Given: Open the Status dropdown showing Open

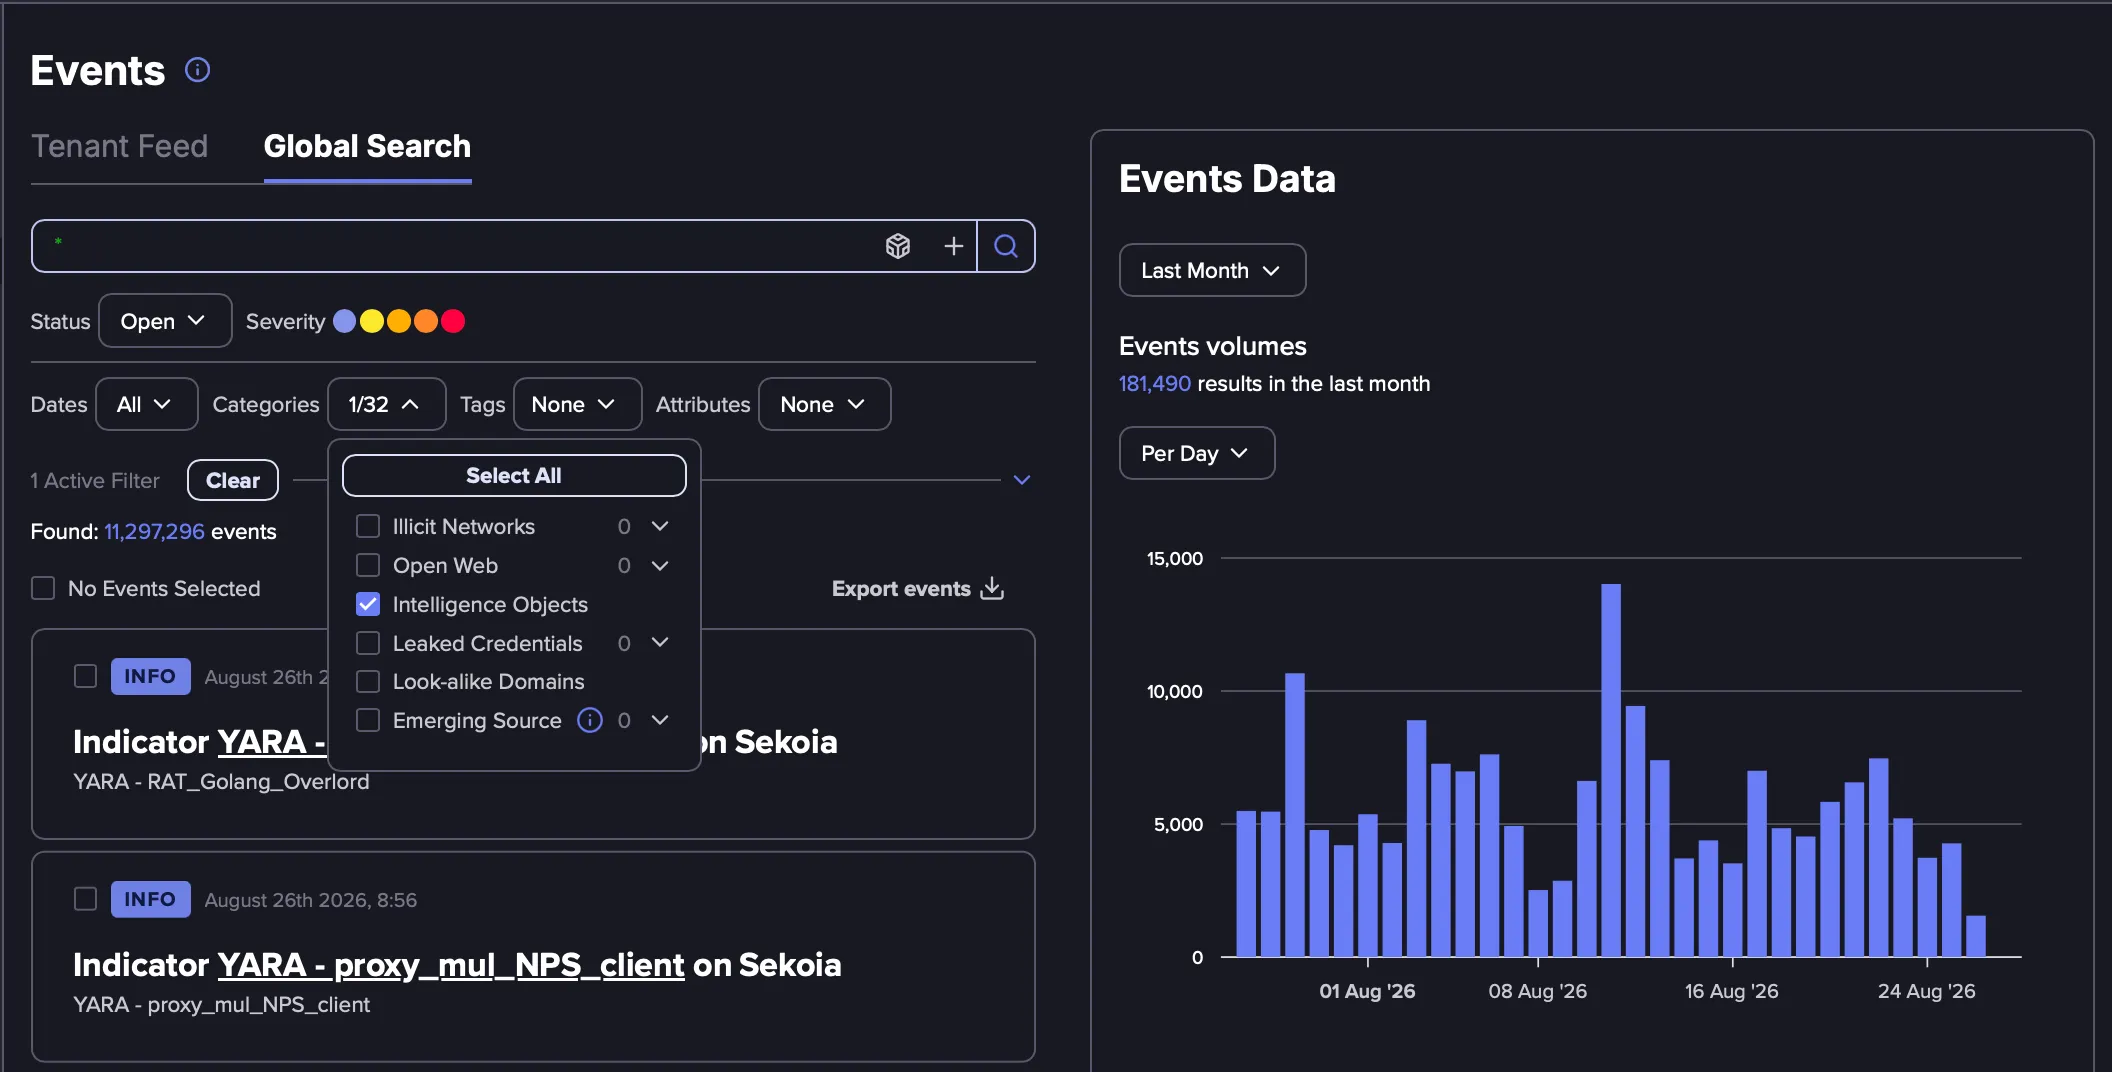Looking at the screenshot, I should tap(165, 321).
